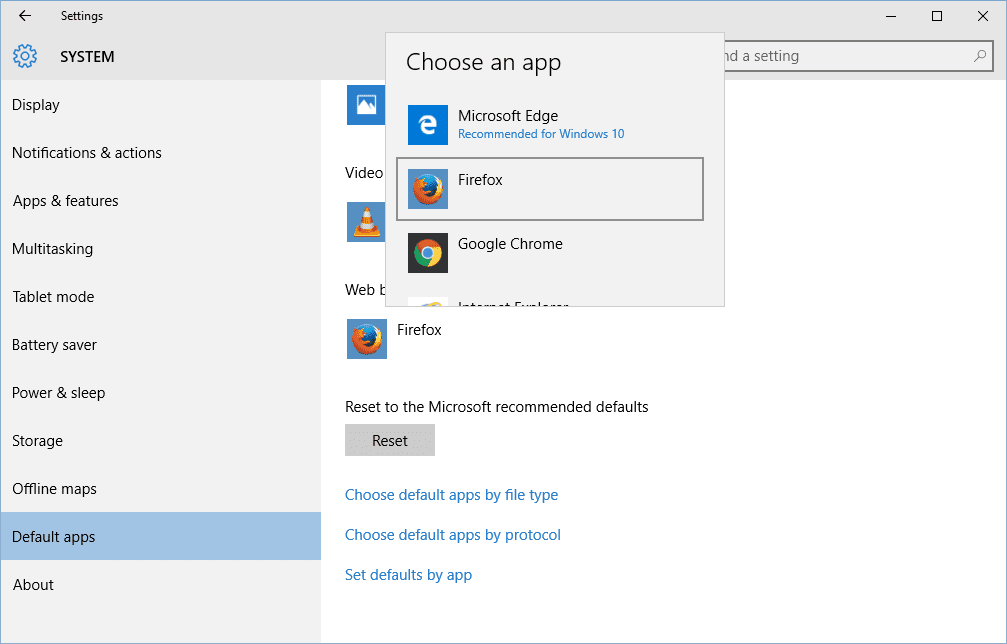Viewport: 1007px width, 644px height.
Task: Open Apps & features section
Action: tap(65, 201)
